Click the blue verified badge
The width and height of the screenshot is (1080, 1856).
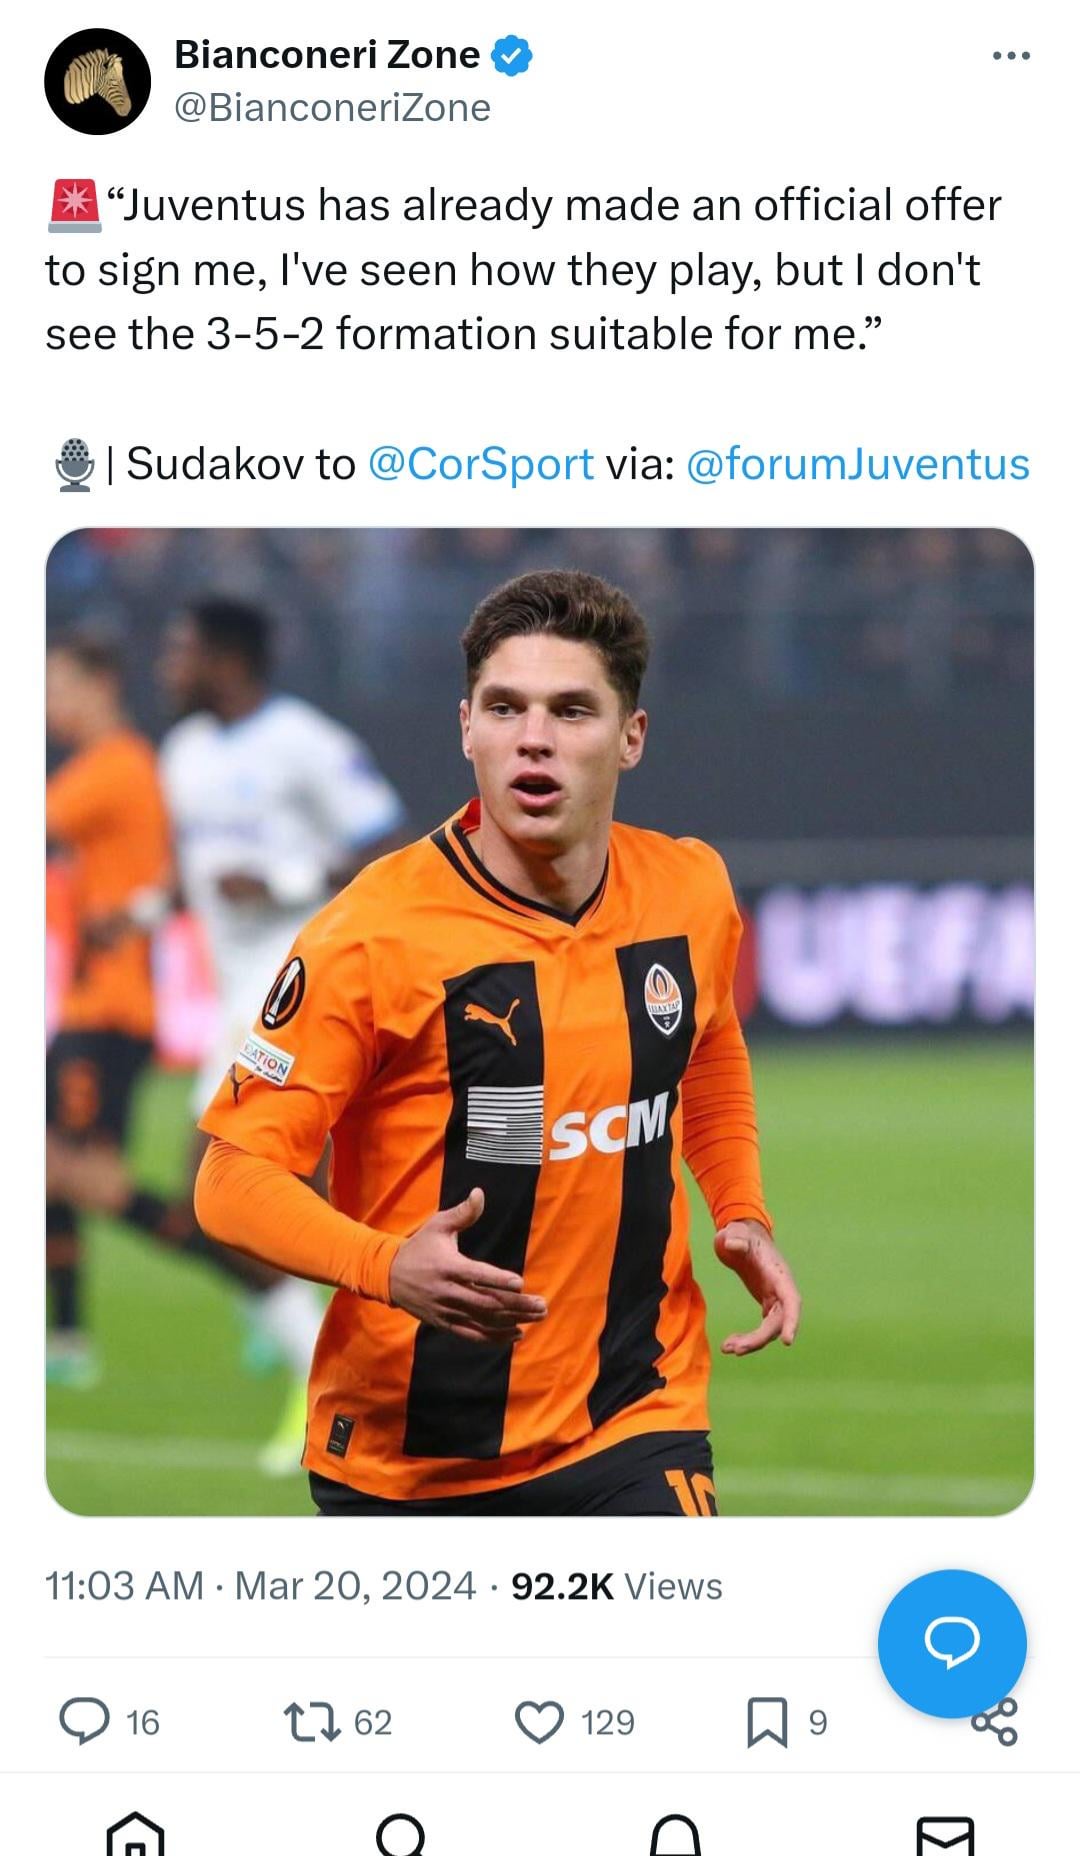511,55
